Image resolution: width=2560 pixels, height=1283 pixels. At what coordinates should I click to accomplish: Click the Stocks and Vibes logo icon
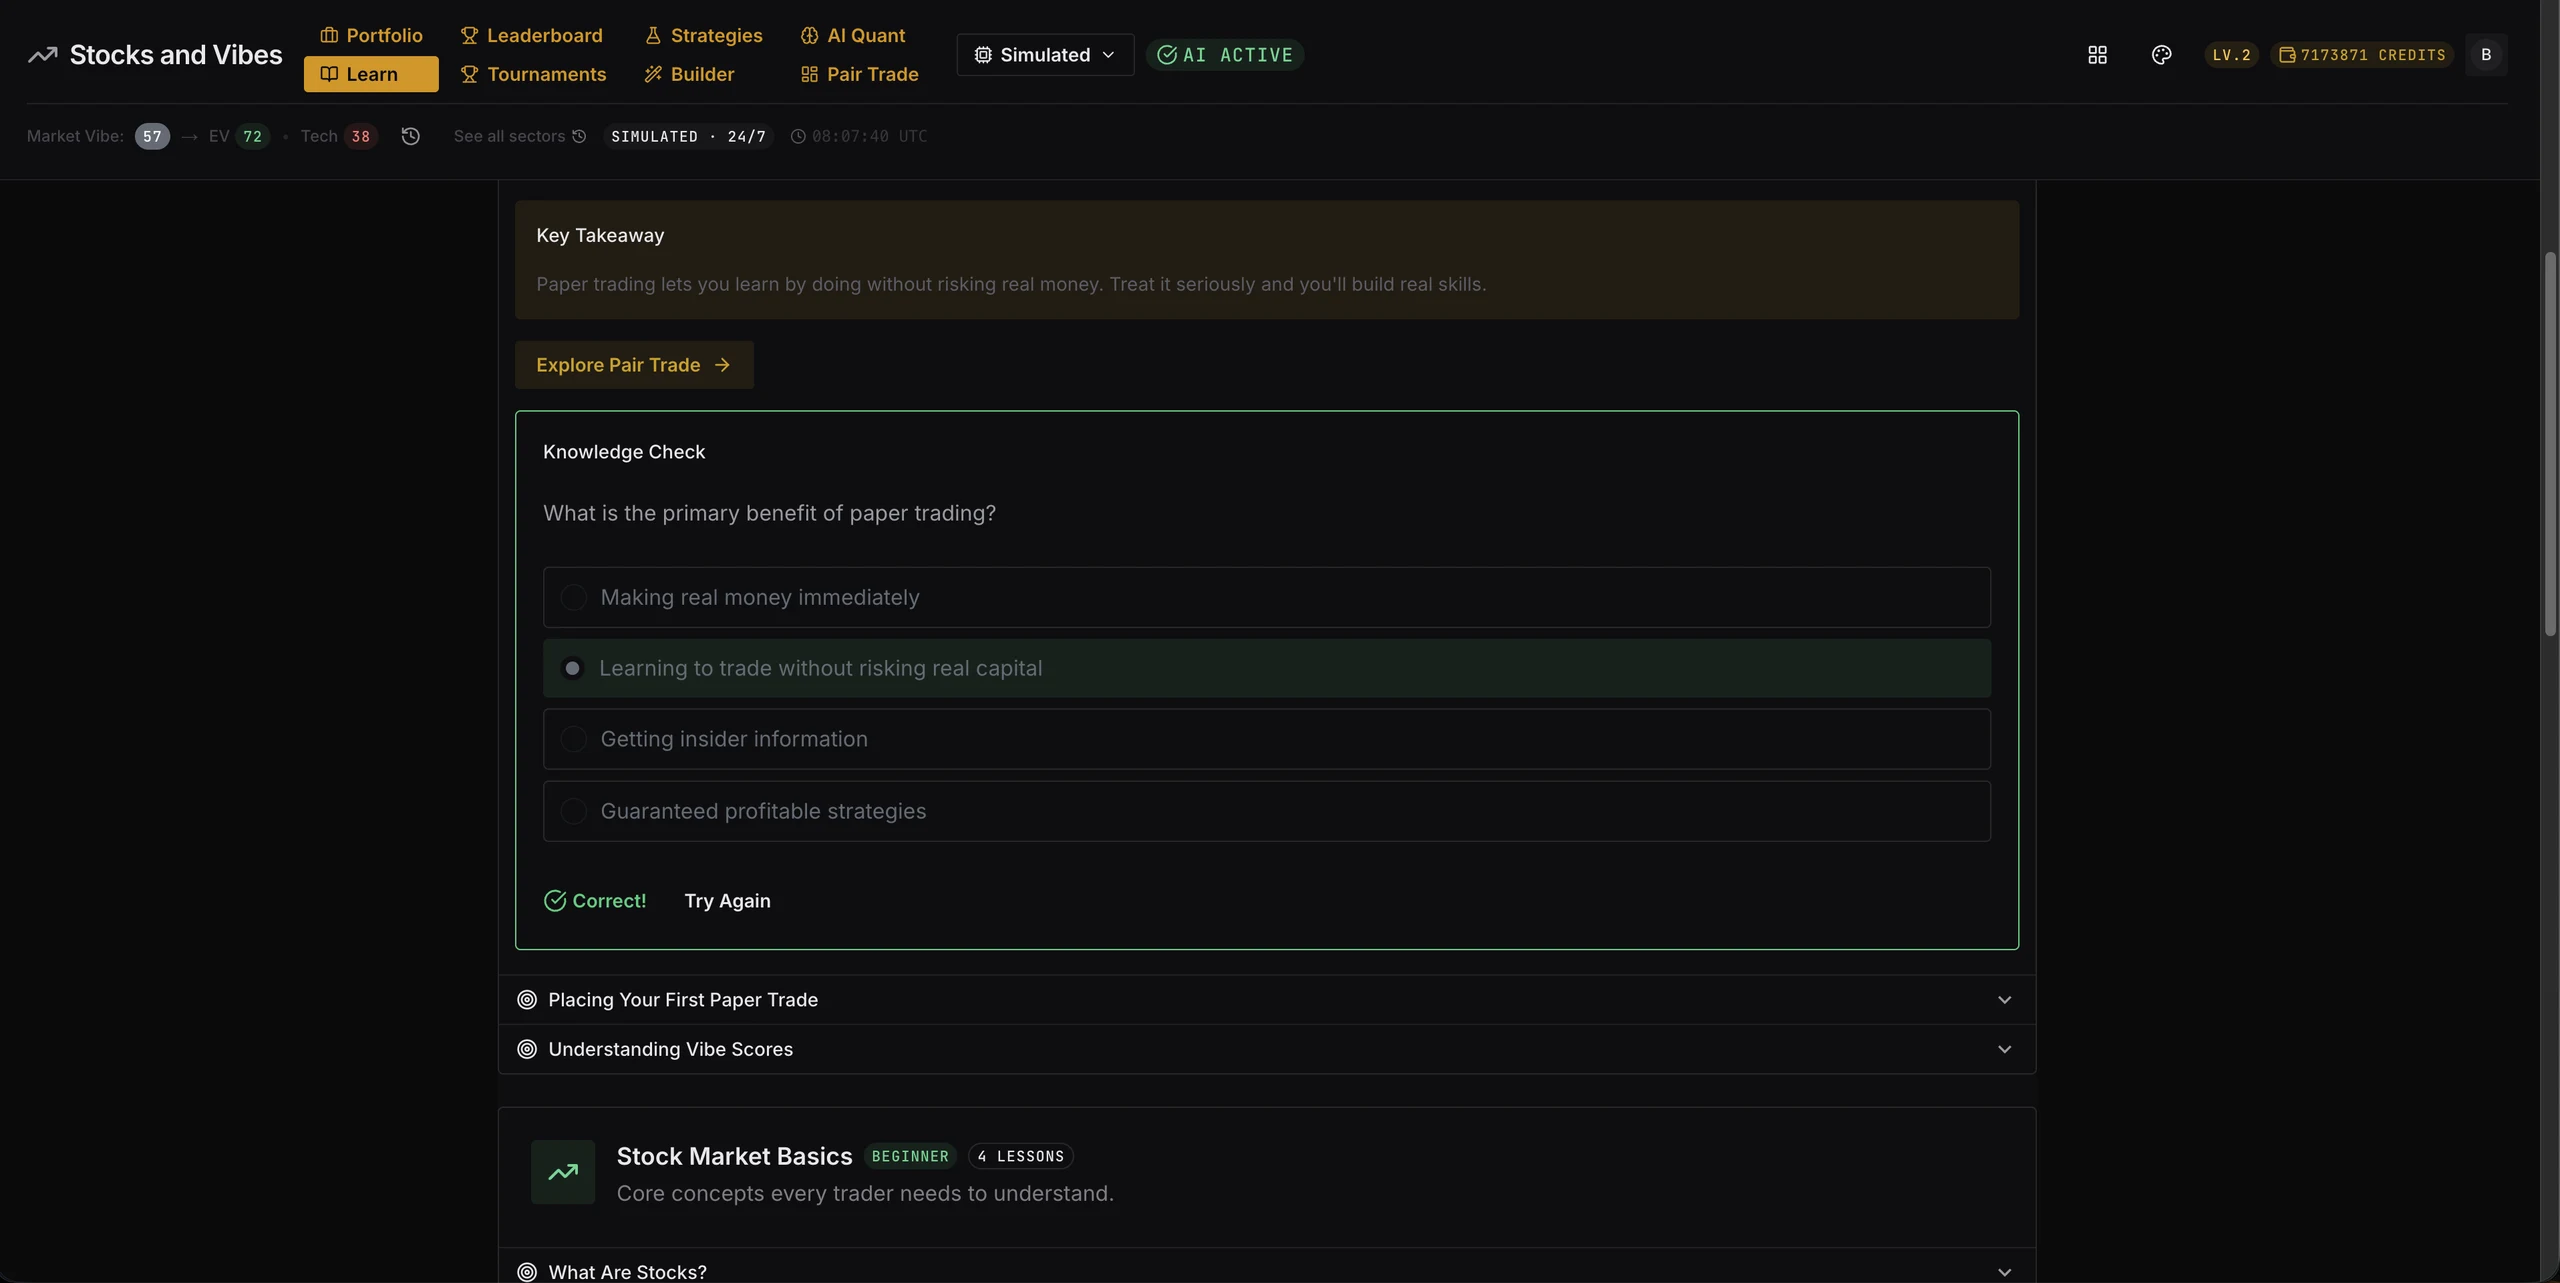click(x=42, y=55)
